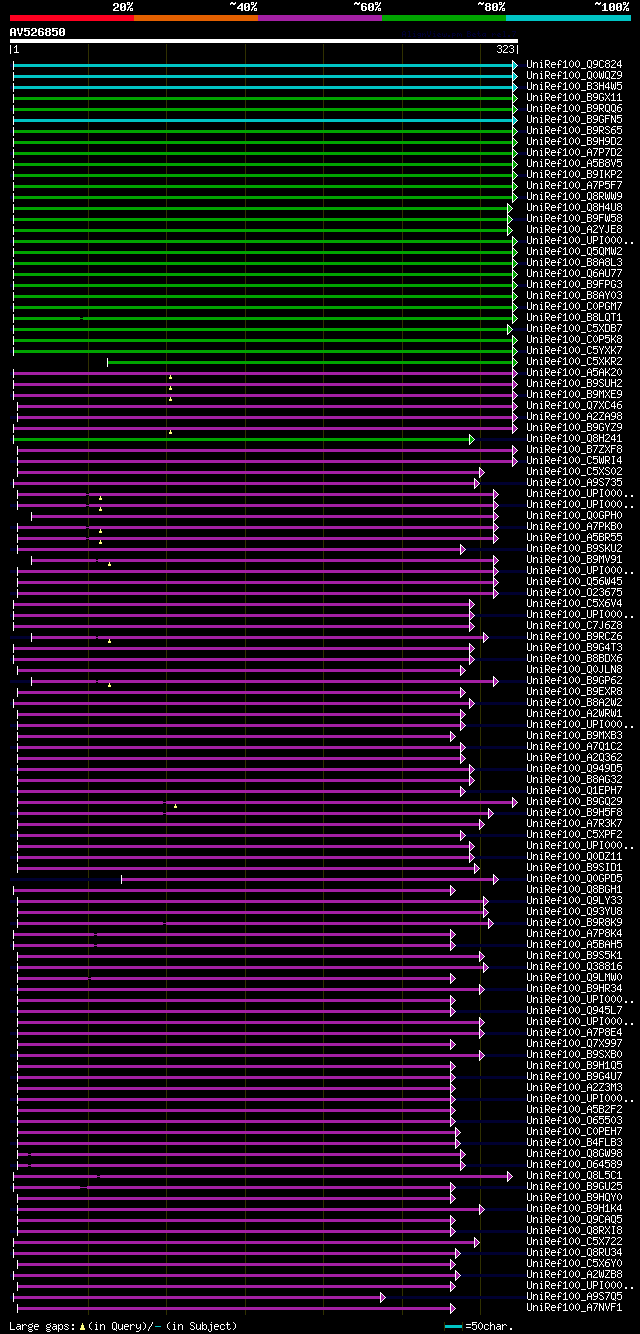Open hit UniRef100_A7P7D2
Viewport: 640px width, 1334px height.
point(574,152)
